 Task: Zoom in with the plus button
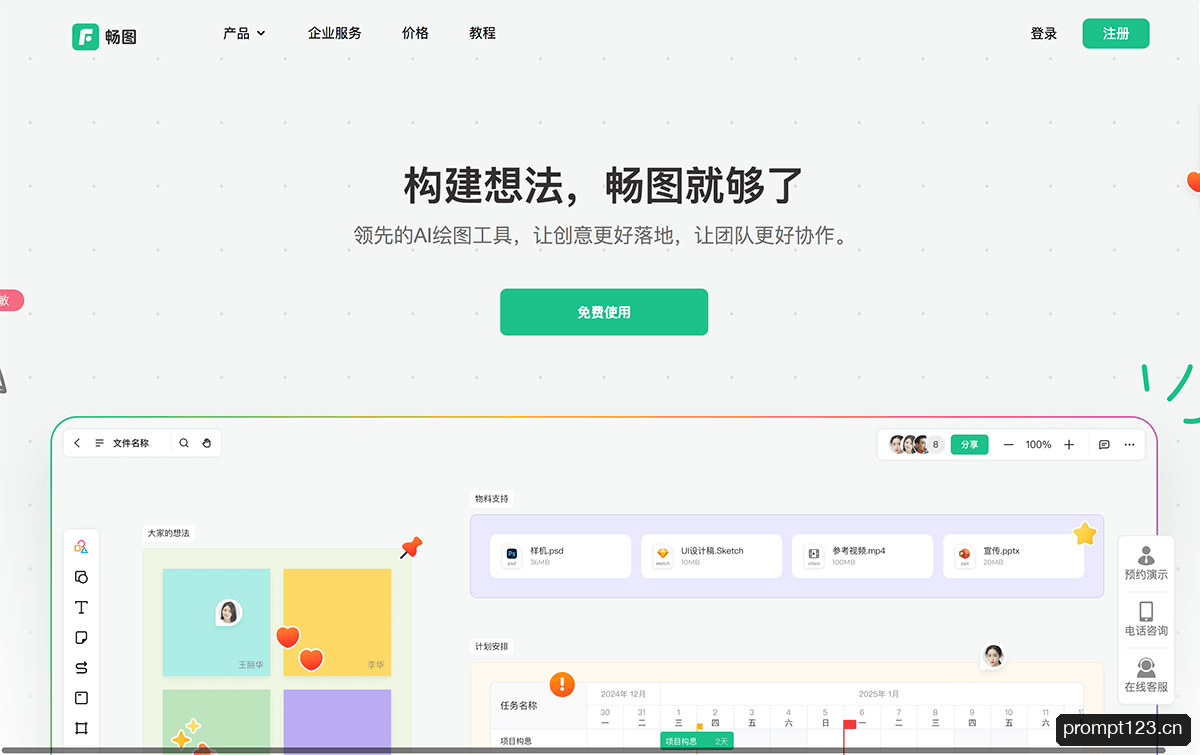pos(1069,444)
